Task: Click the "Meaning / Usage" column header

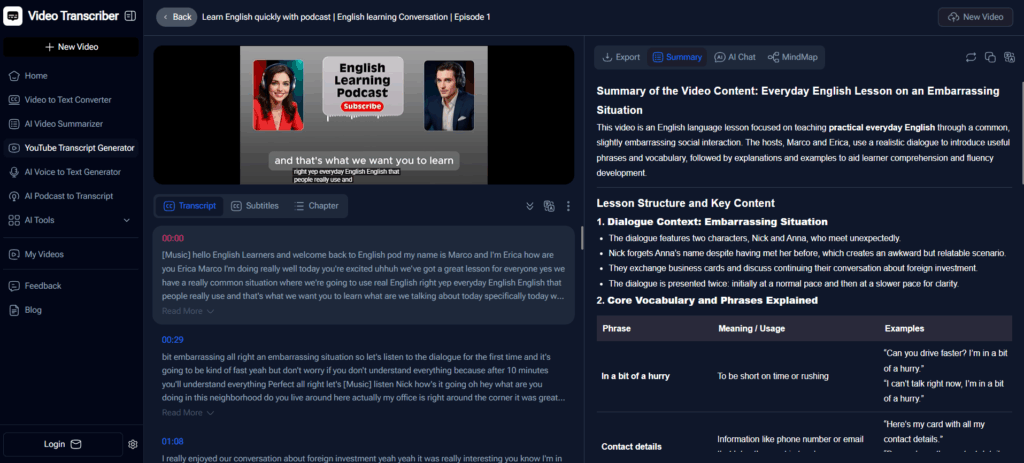Action: [752, 328]
